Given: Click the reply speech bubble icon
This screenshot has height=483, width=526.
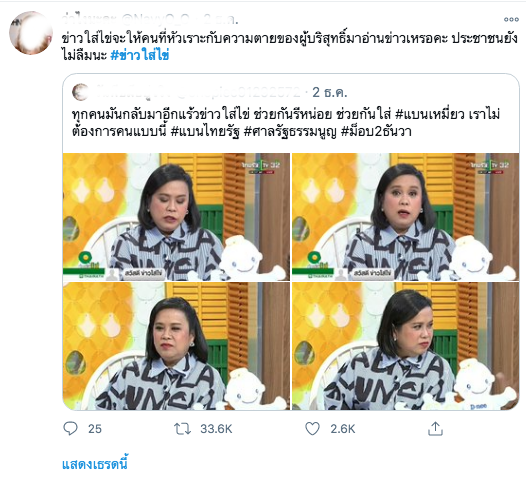Looking at the screenshot, I should pyautogui.click(x=70, y=428).
